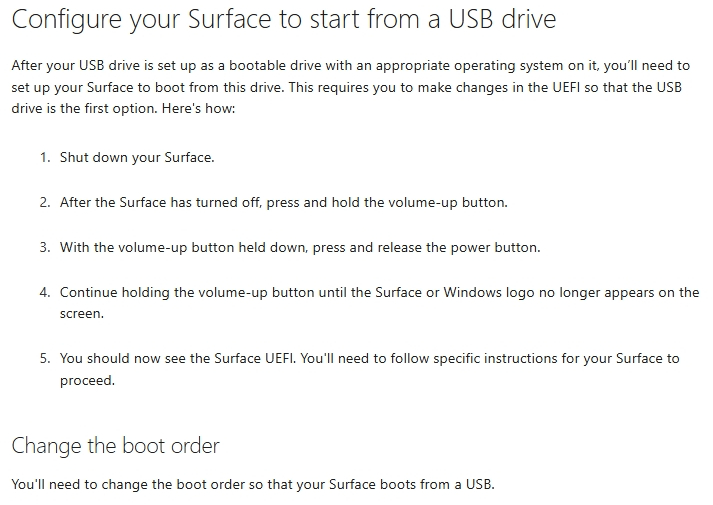713x505 pixels.
Task: Click the 'Change the boot order' heading
Action: [x=115, y=446]
